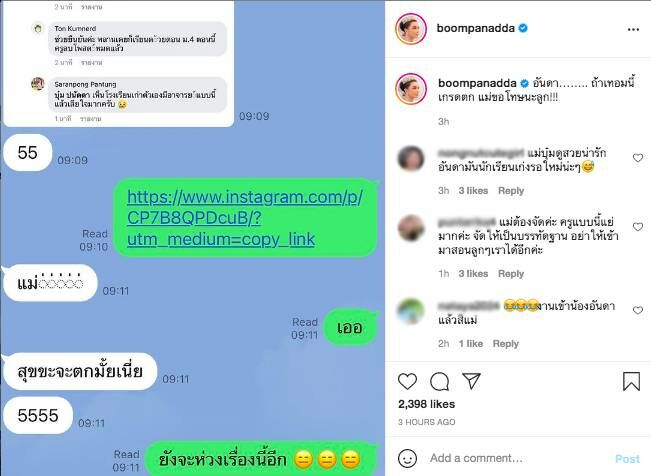Open boompanadda profile picture in header
Image resolution: width=651 pixels, height=476 pixels.
[411, 29]
